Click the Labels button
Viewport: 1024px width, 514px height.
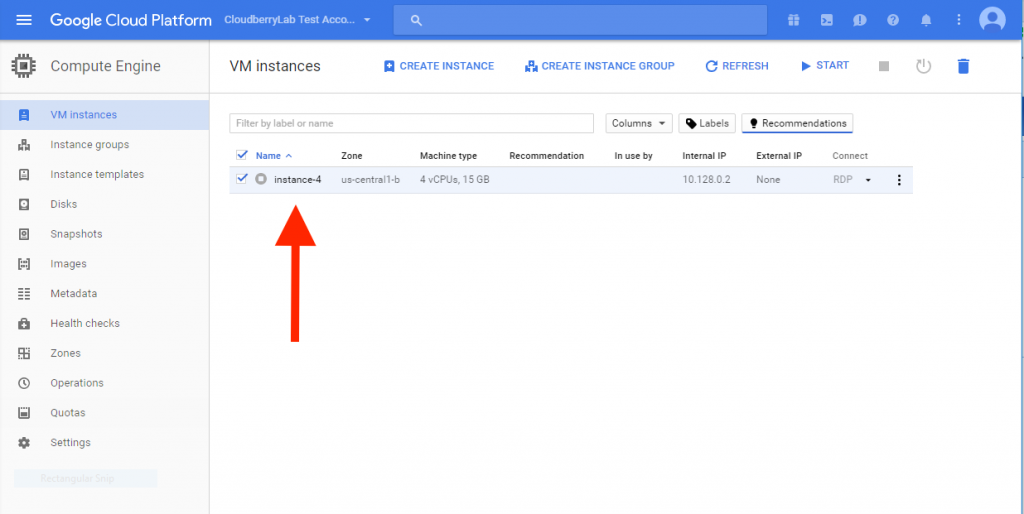[707, 123]
